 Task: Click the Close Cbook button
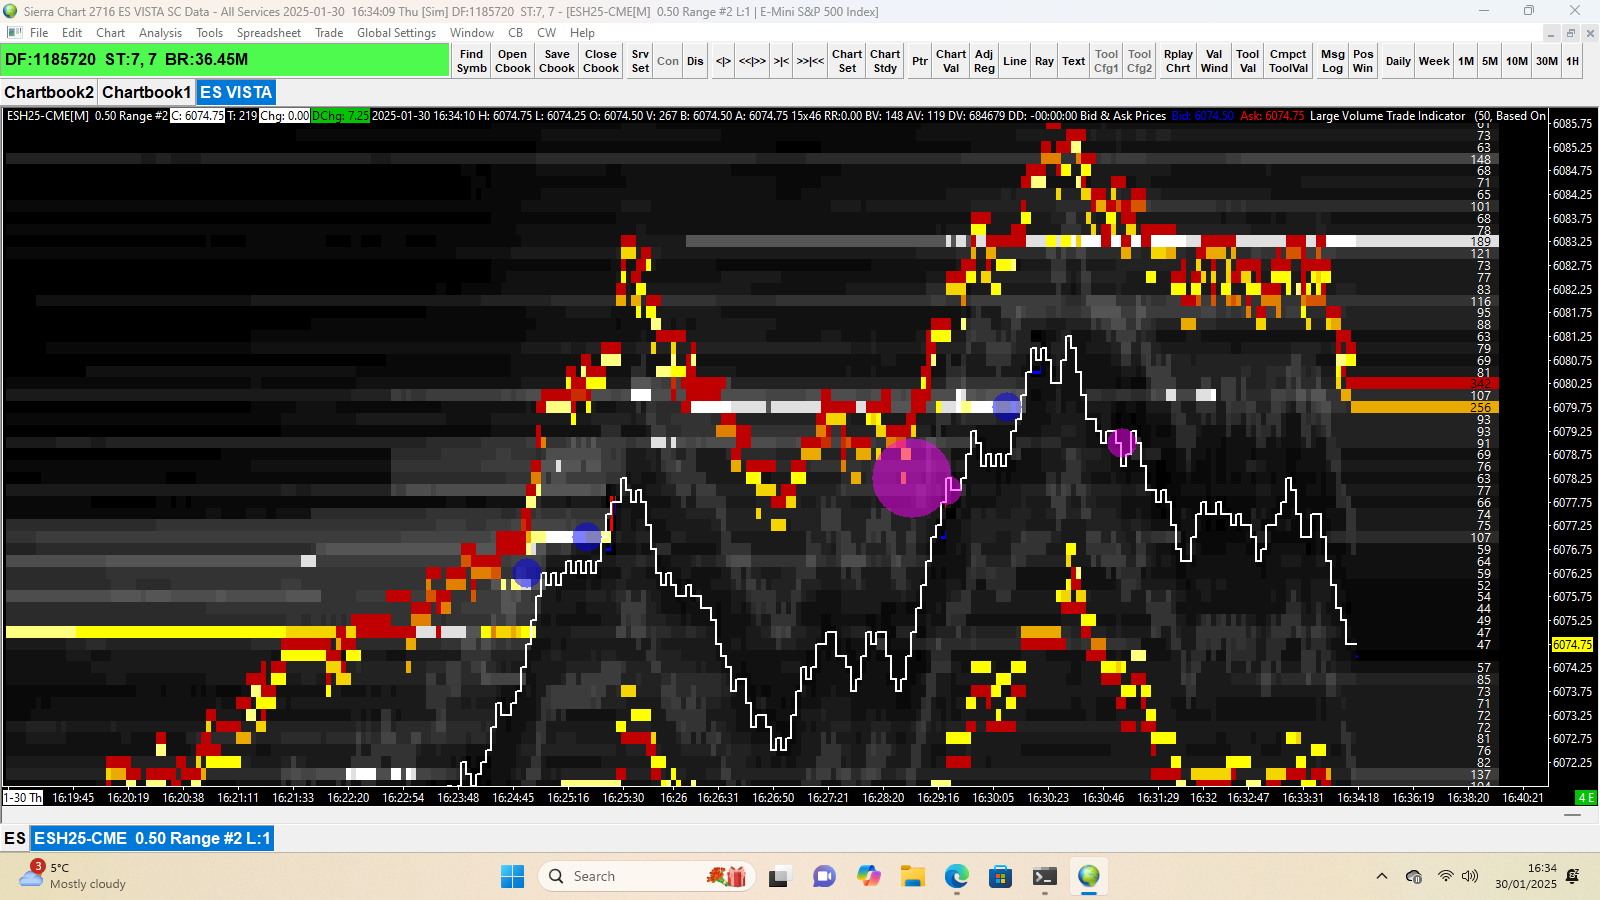[x=601, y=61]
